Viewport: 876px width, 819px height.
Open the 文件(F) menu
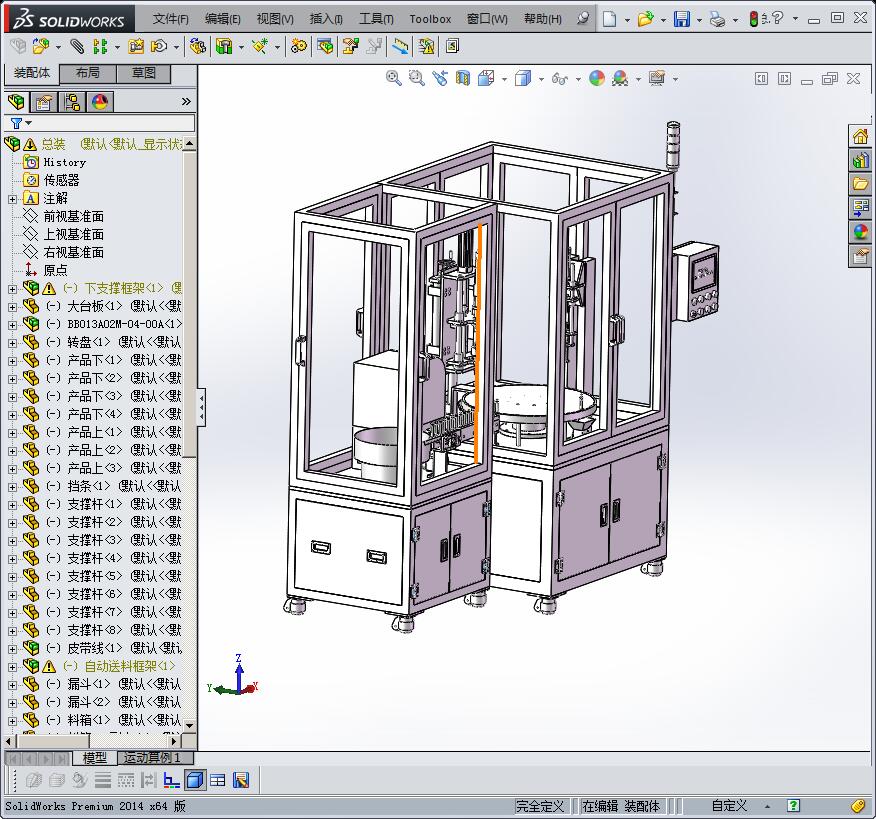[x=170, y=19]
